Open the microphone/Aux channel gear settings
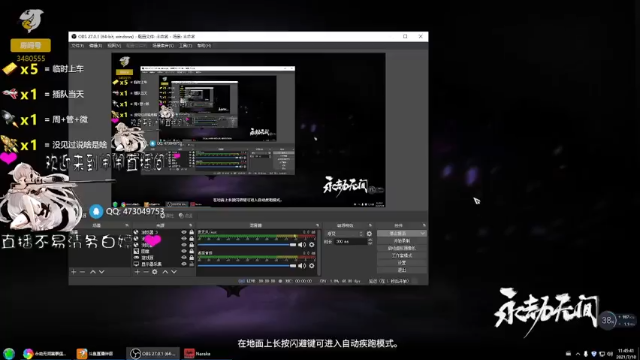This screenshot has width=640, height=360. [x=312, y=244]
